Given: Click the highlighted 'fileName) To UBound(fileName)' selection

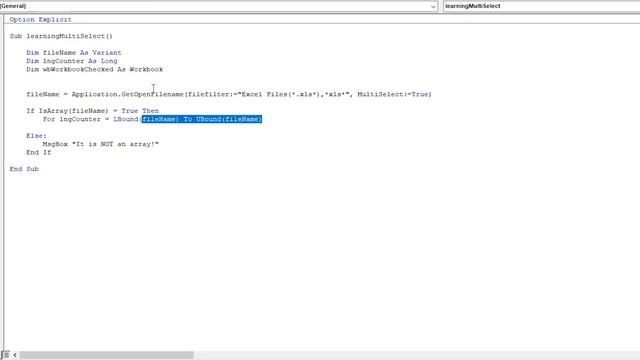Looking at the screenshot, I should (202, 119).
